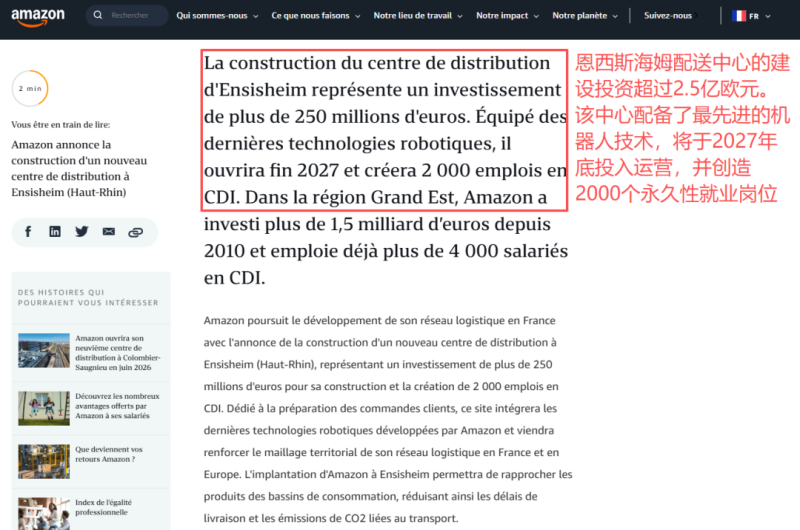Screen dimensions: 800x530
Task: Share article on Twitter
Action: [x=81, y=232]
